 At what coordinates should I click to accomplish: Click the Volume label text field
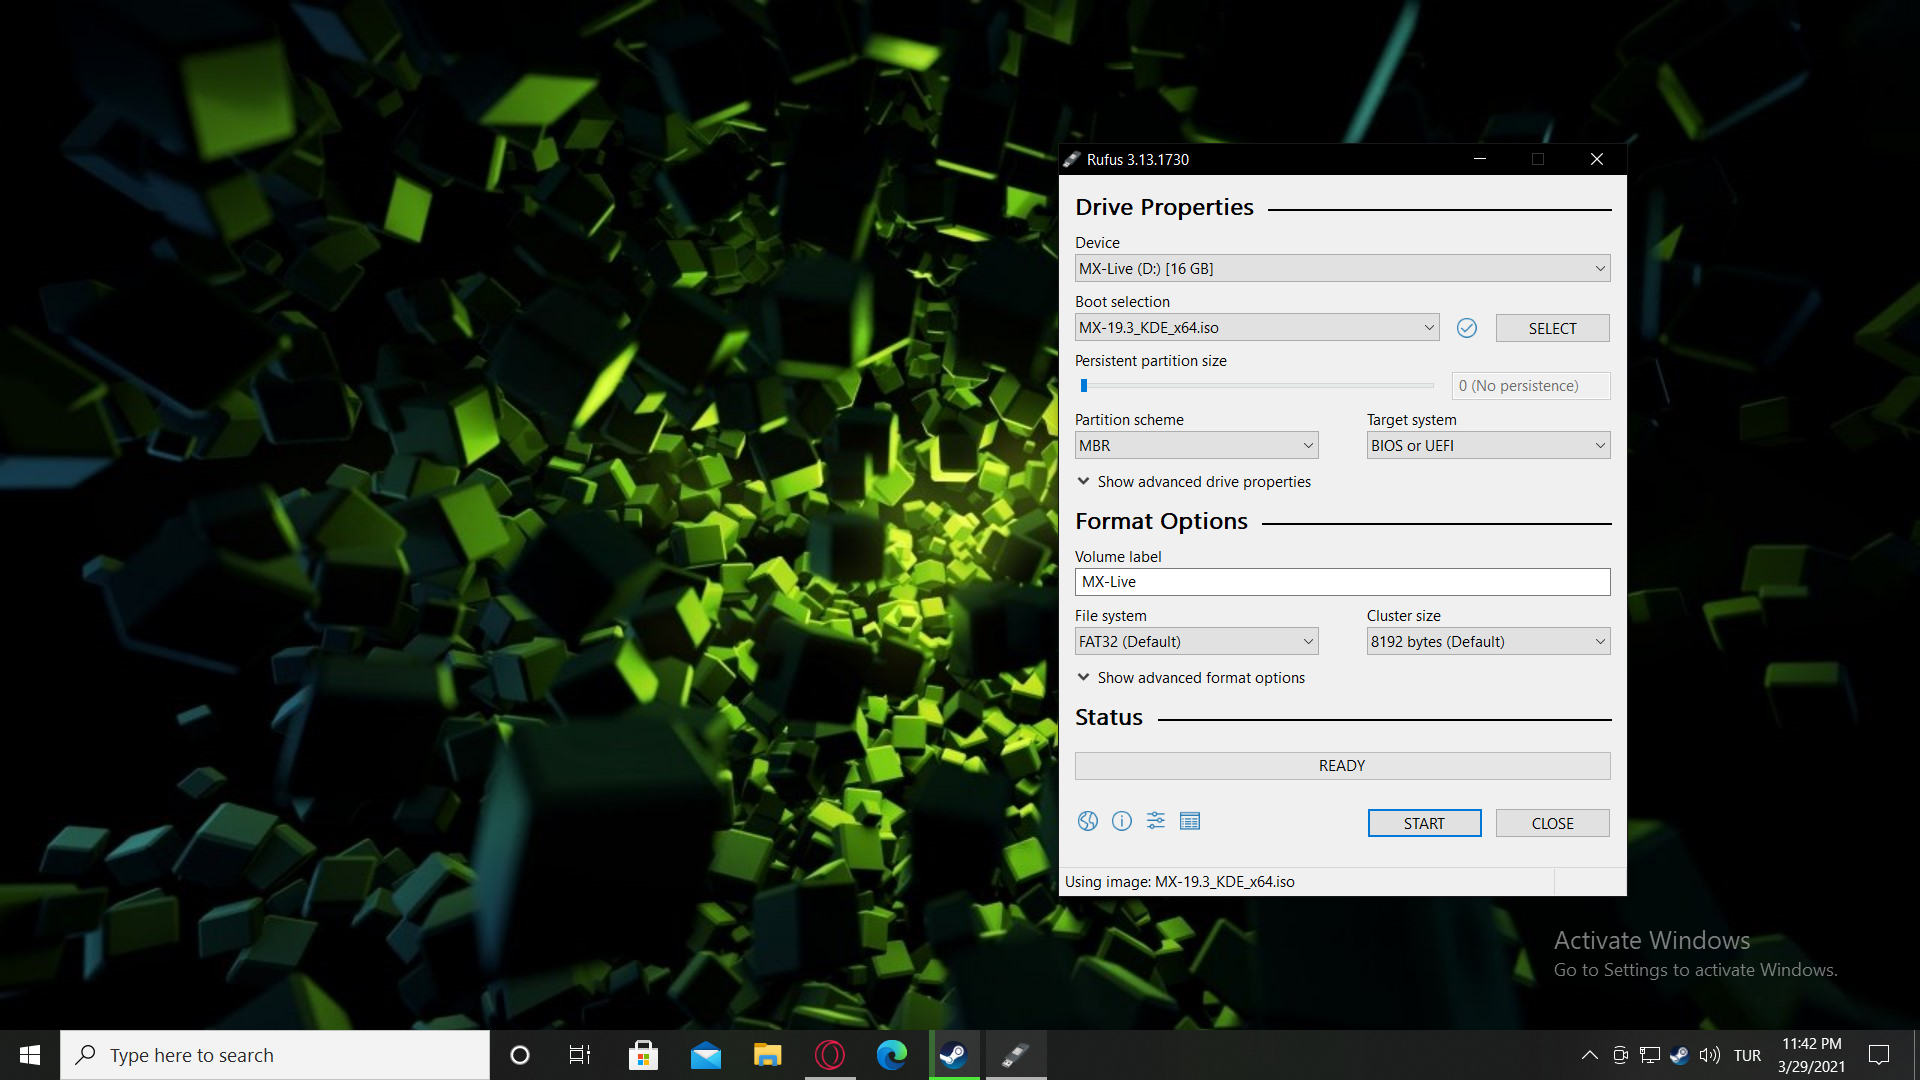click(x=1342, y=582)
